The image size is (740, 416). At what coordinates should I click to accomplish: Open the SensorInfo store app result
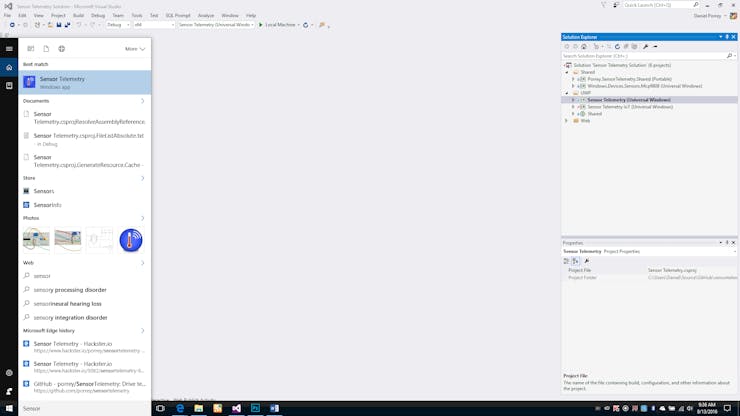click(x=85, y=205)
